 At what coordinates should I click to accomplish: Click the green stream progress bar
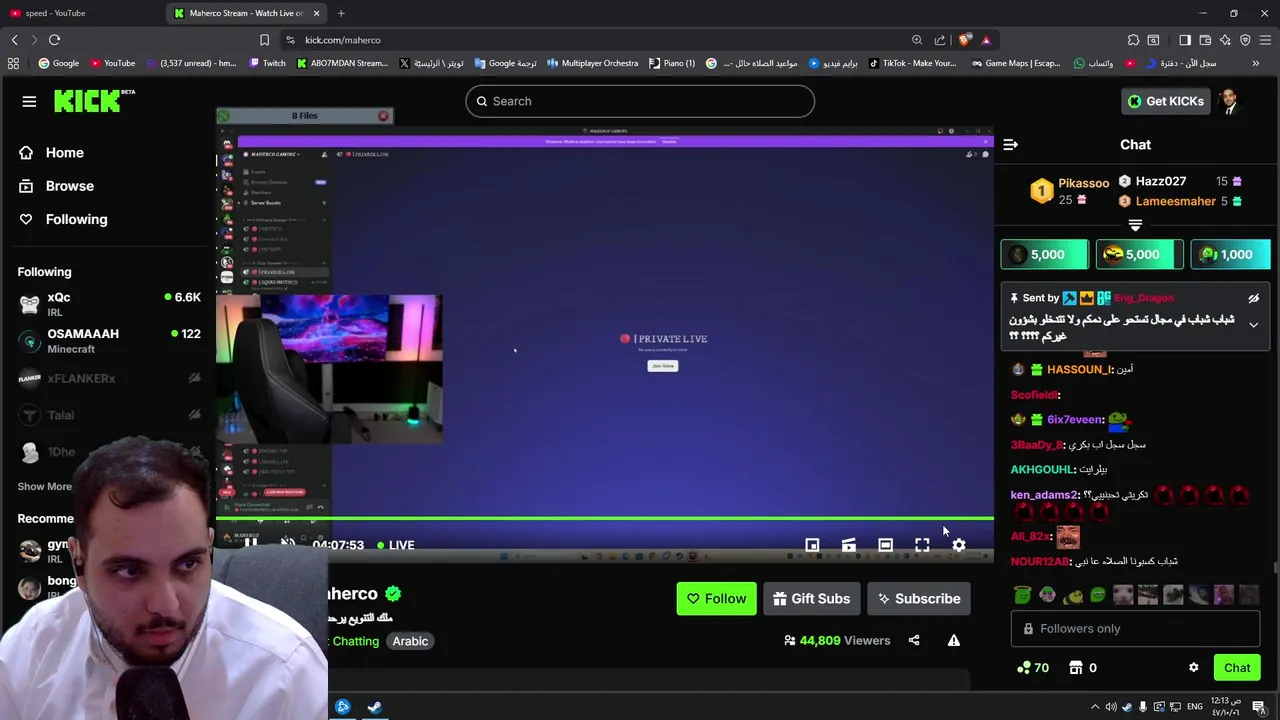pos(605,518)
